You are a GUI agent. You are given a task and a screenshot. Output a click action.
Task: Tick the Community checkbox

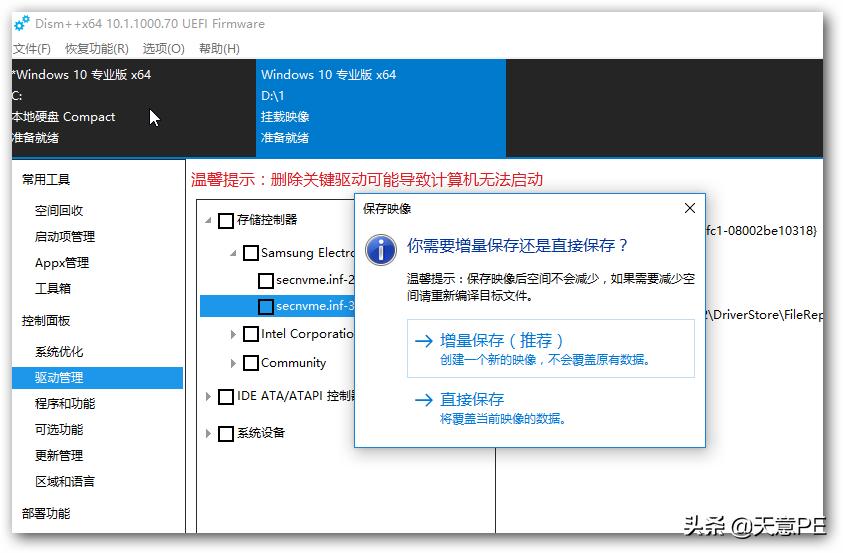251,363
